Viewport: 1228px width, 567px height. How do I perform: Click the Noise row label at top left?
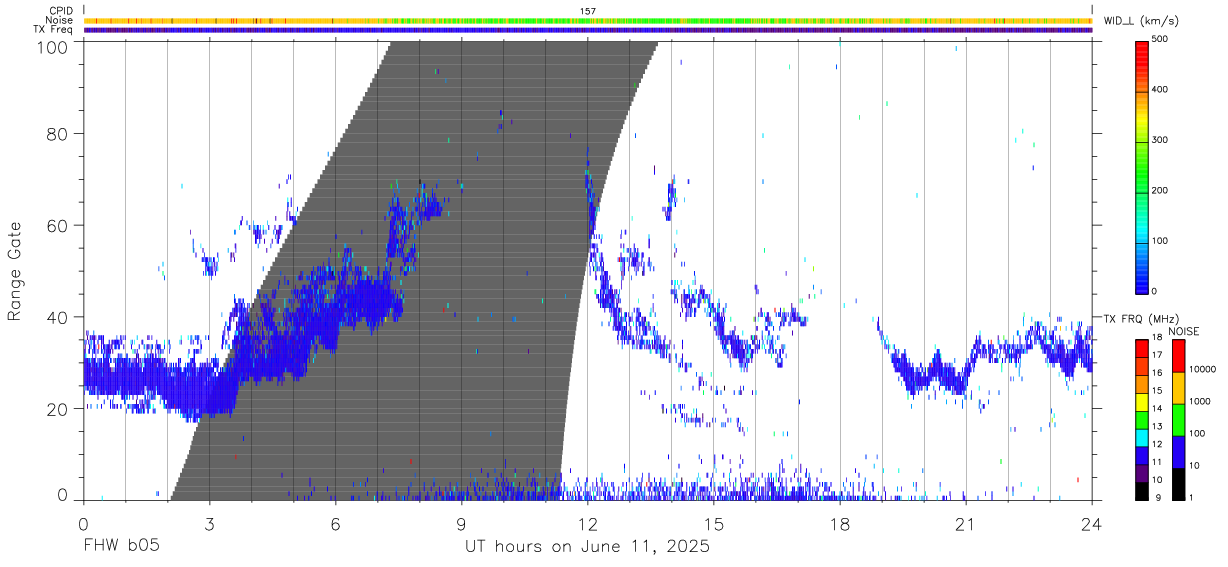click(60, 20)
